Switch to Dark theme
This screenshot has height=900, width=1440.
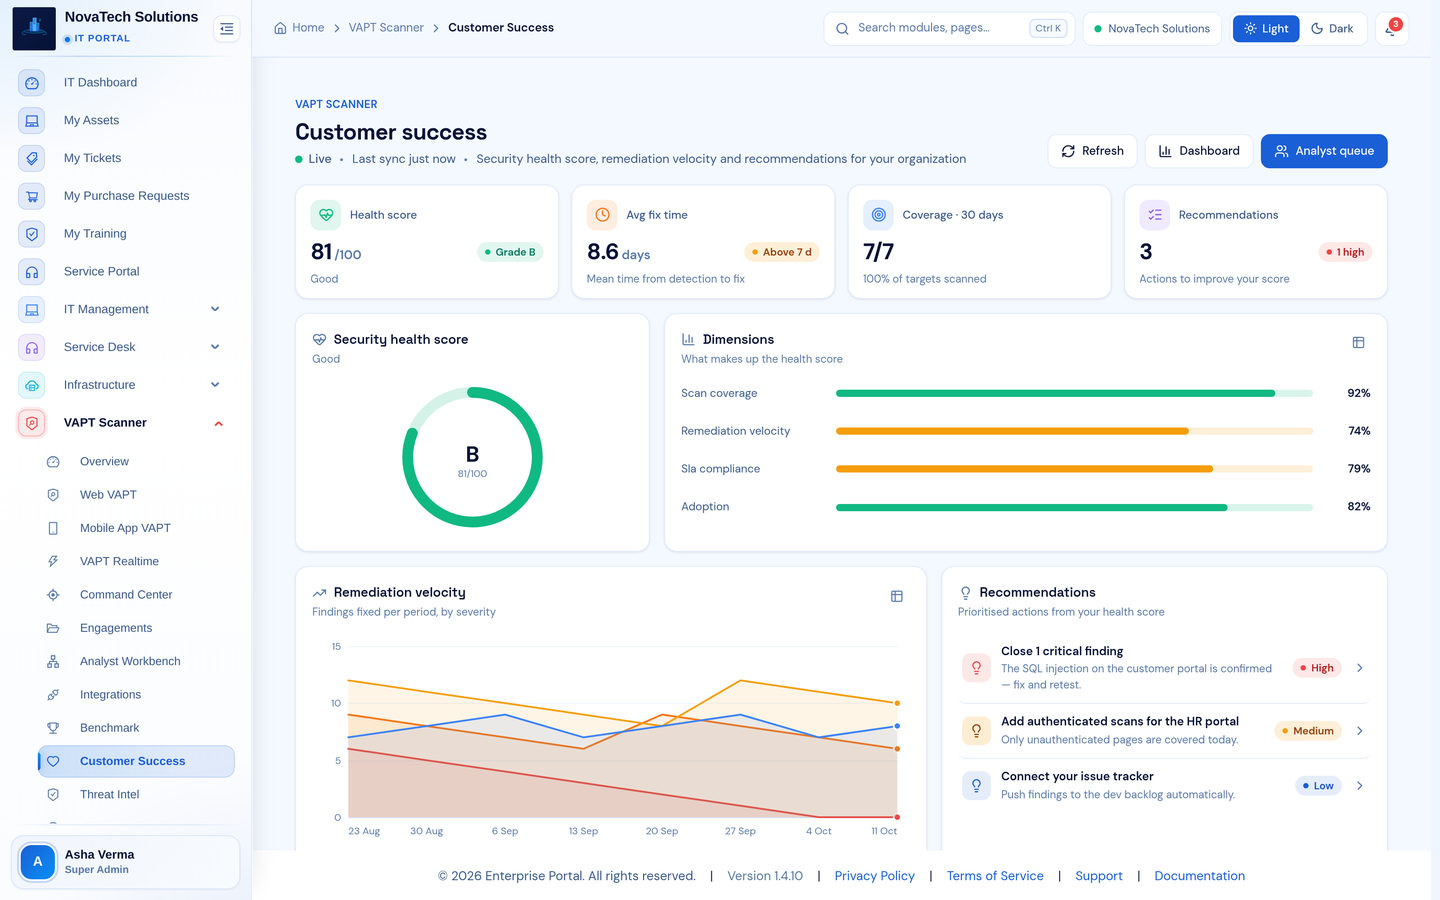[x=1332, y=29]
